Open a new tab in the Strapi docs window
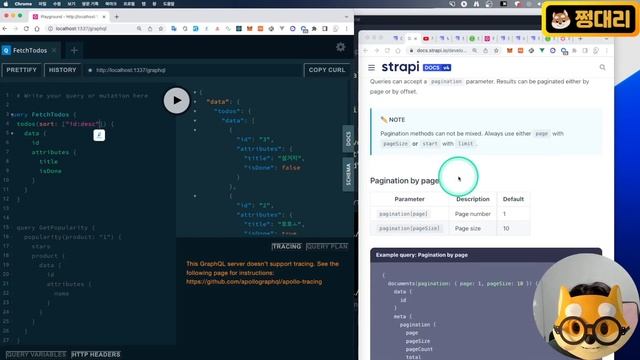640x360 pixels. (x=580, y=38)
